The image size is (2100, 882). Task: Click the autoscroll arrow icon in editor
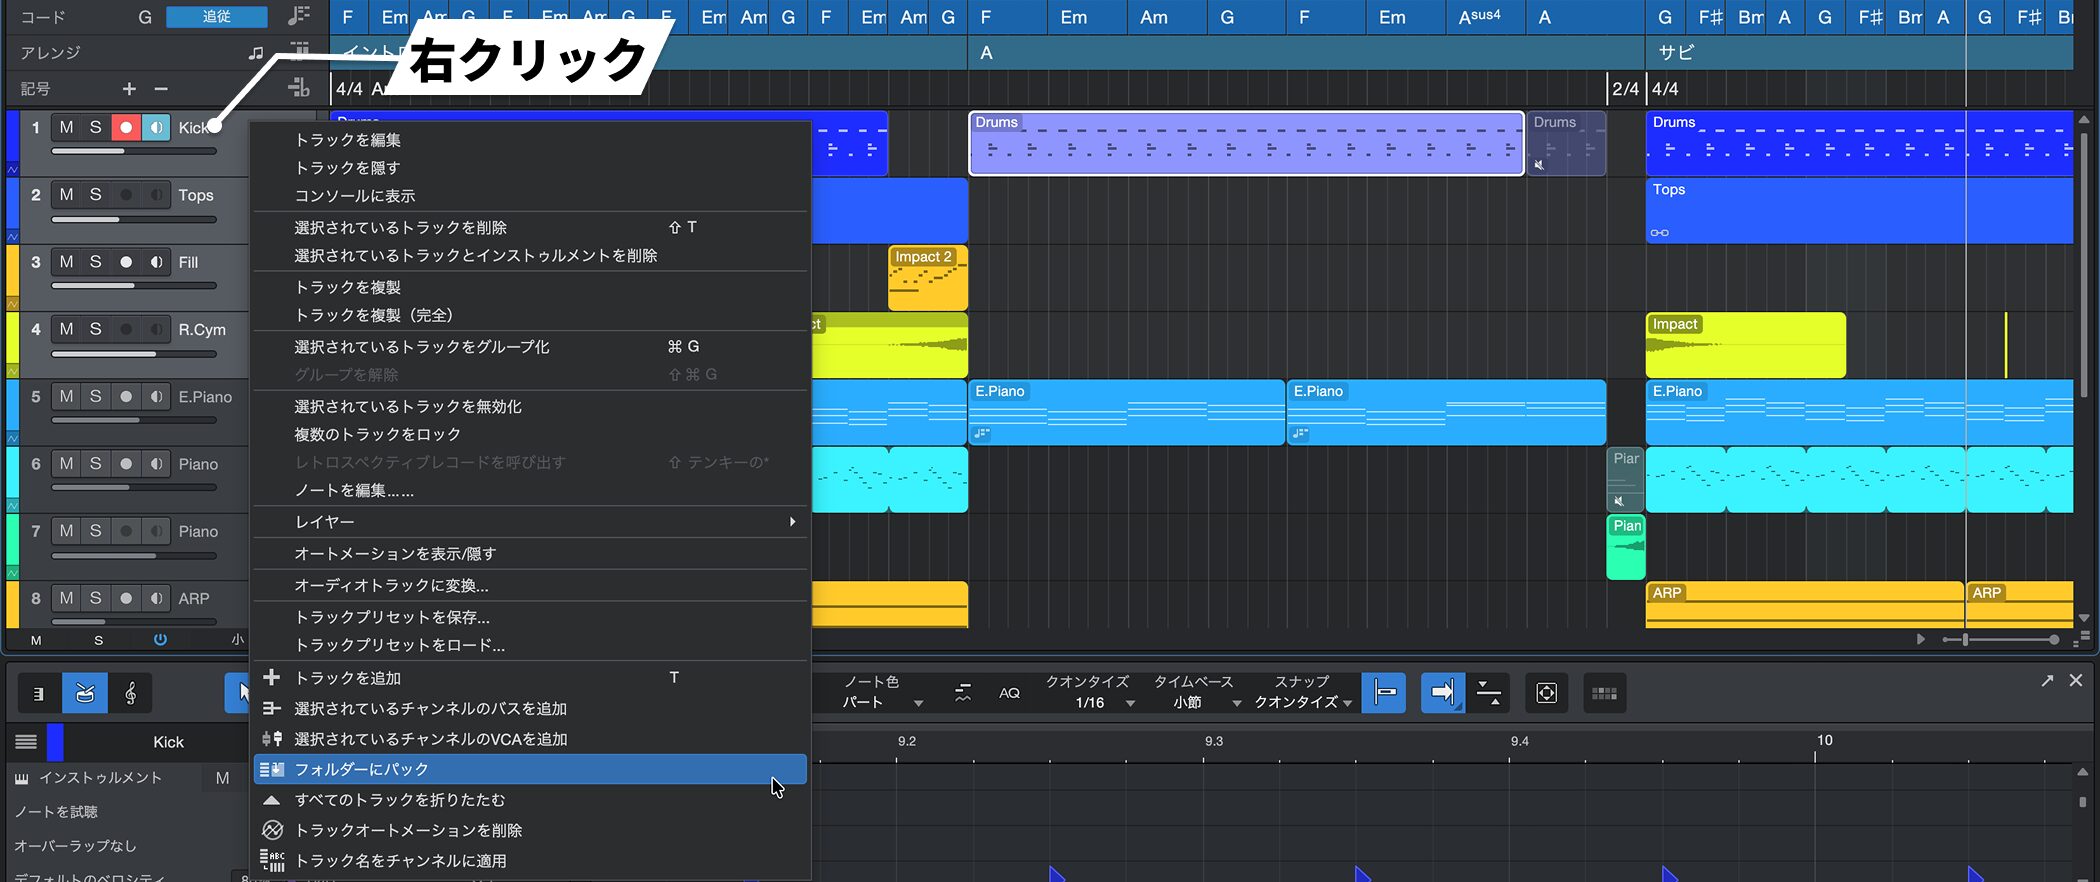coord(1442,693)
